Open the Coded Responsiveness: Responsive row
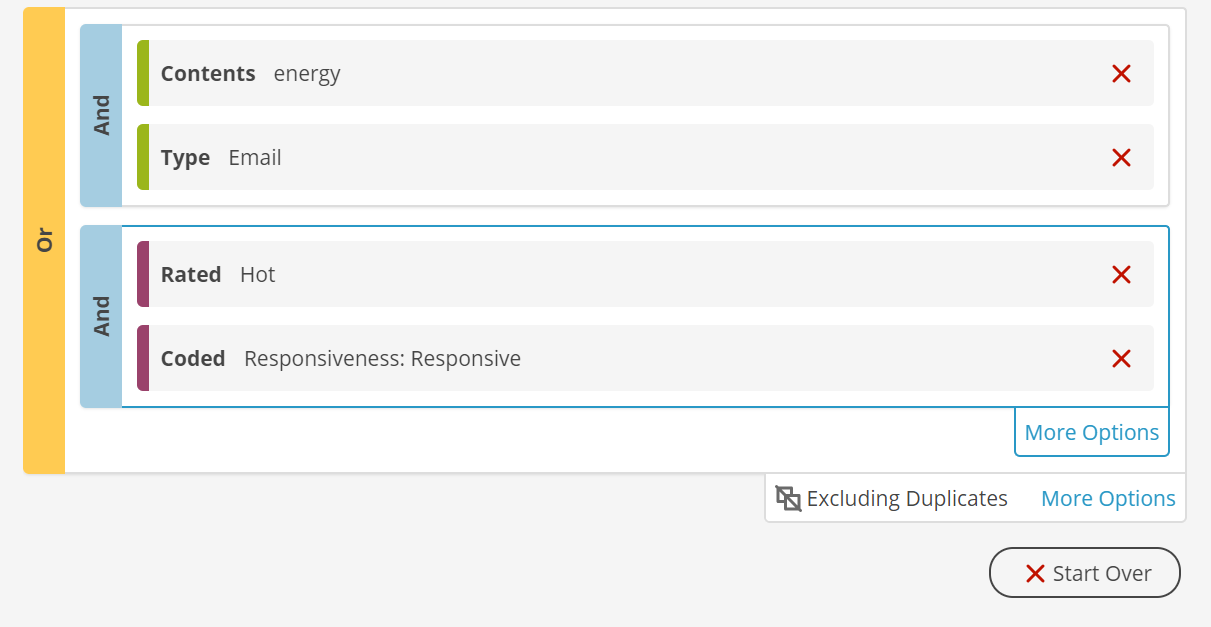The image size is (1211, 627). click(645, 358)
